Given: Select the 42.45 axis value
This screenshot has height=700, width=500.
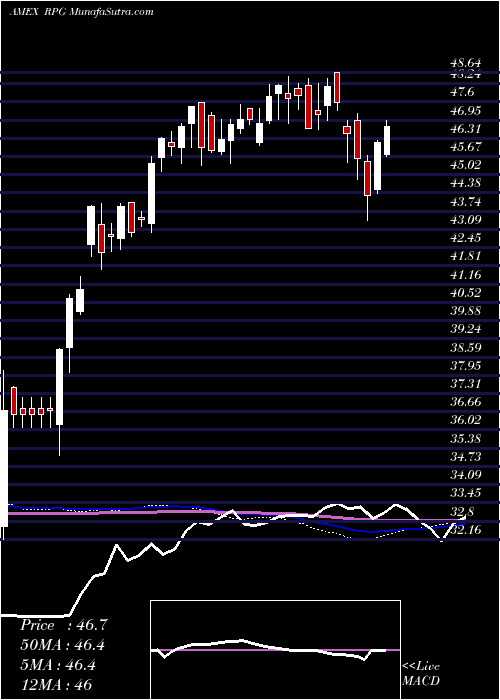Looking at the screenshot, I should [465, 238].
